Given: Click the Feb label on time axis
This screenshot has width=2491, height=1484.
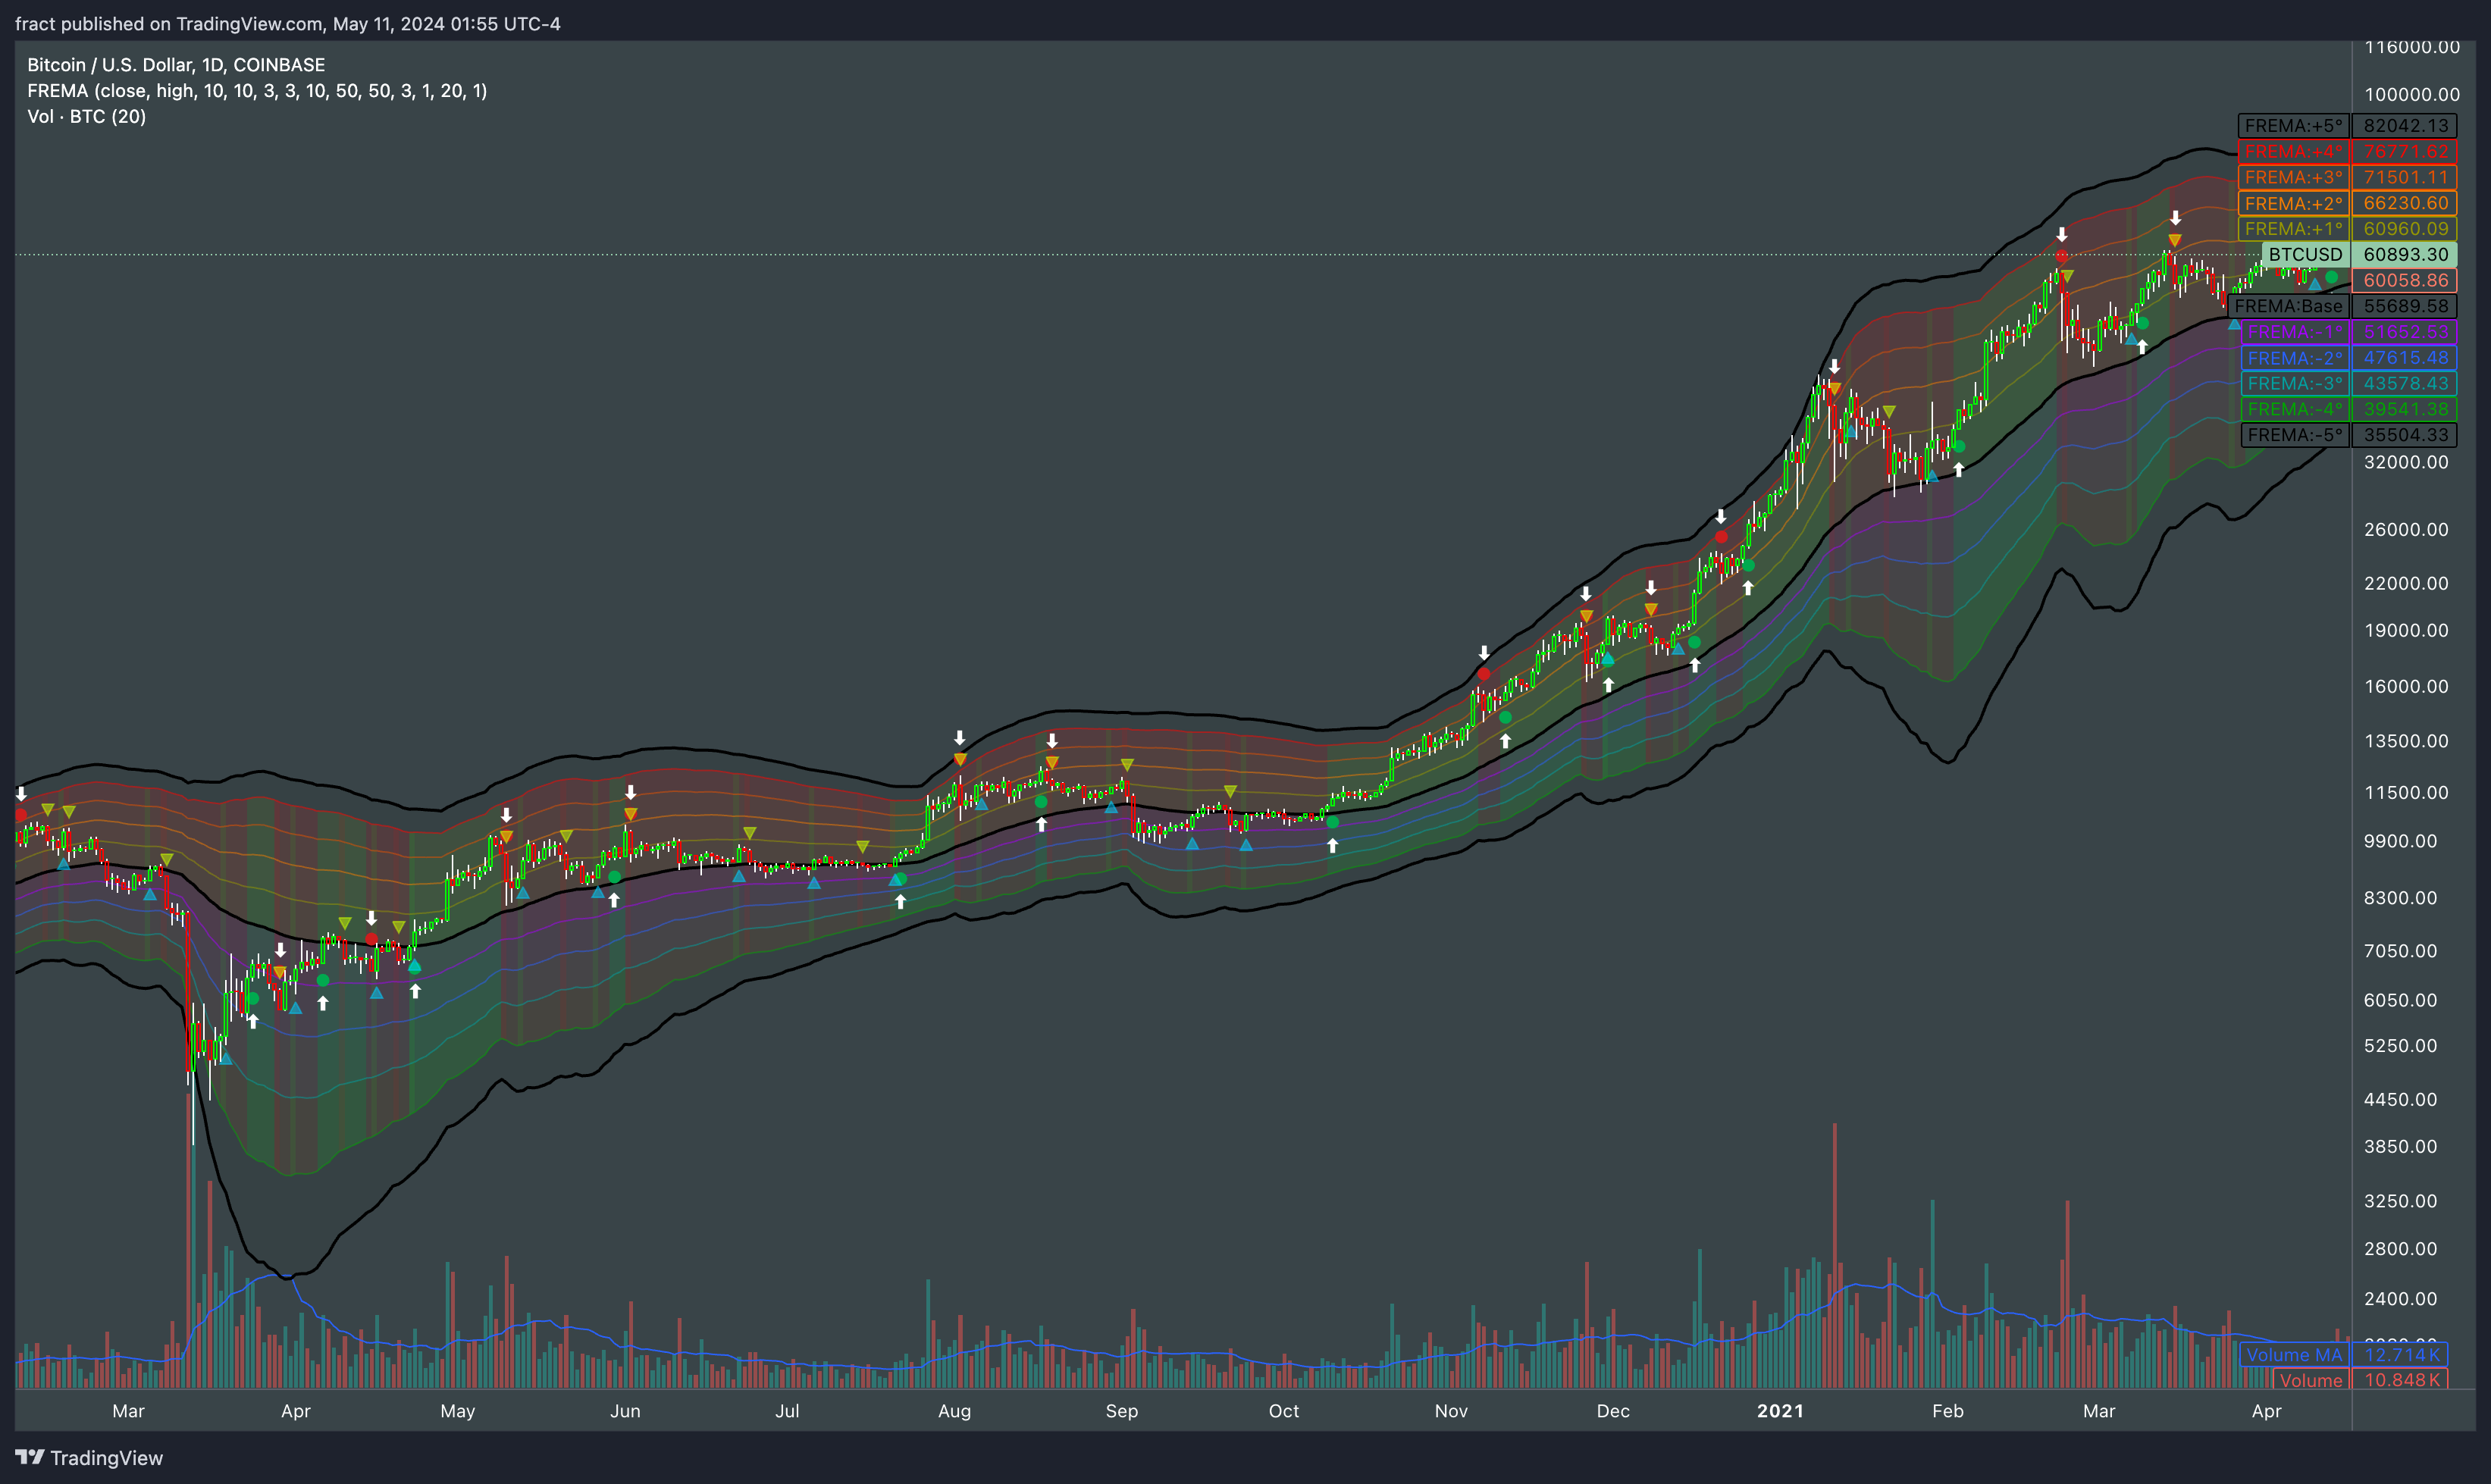Looking at the screenshot, I should [1948, 1411].
